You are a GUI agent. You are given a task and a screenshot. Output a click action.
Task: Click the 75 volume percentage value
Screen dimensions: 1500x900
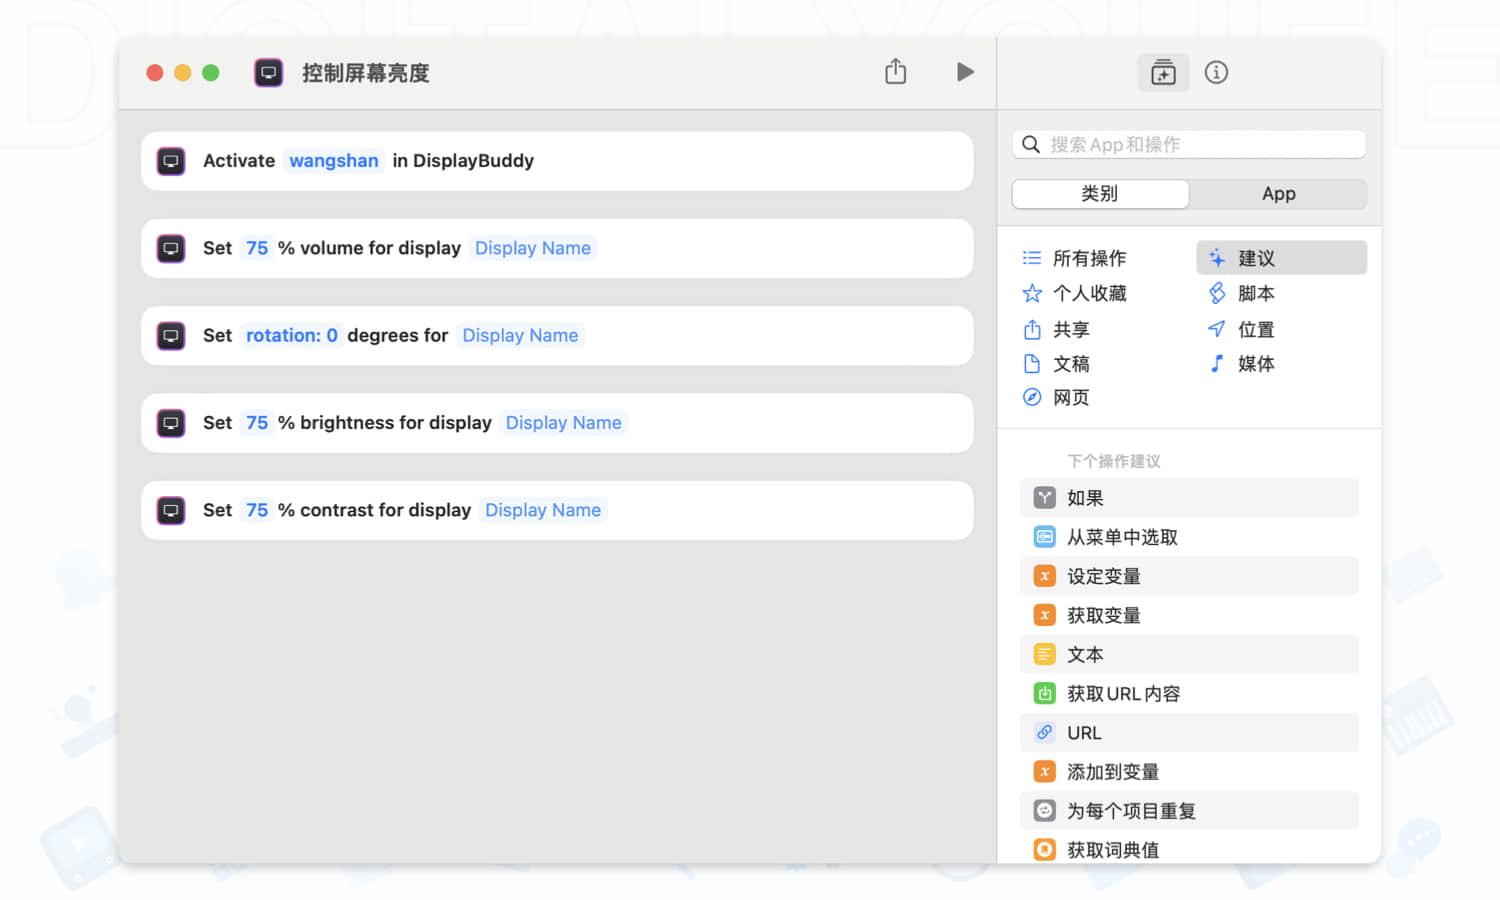pos(257,248)
